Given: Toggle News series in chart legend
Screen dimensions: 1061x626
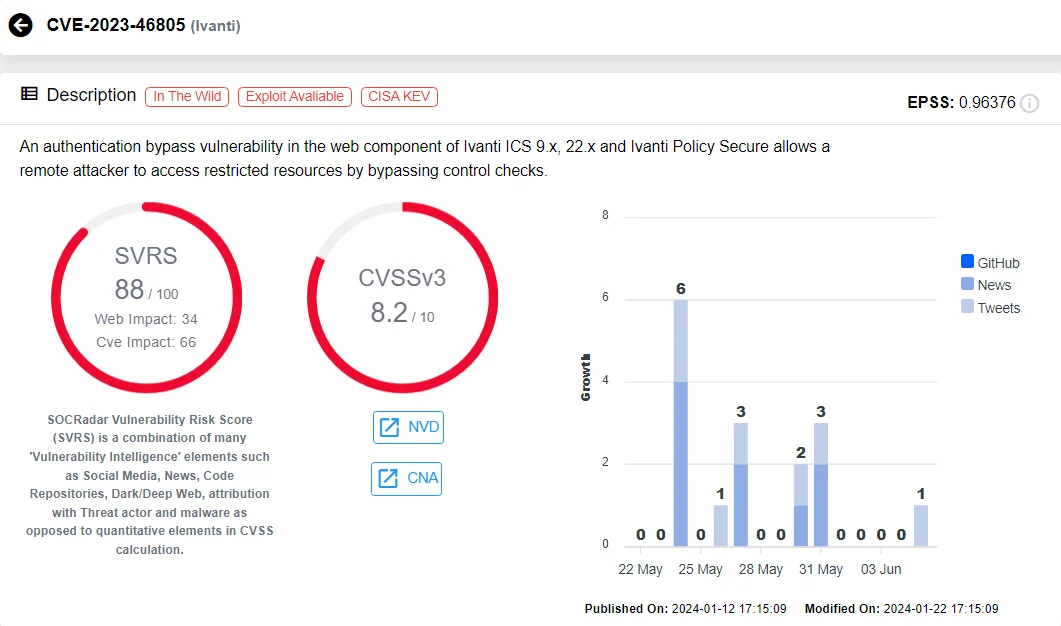Looking at the screenshot, I should tap(986, 285).
